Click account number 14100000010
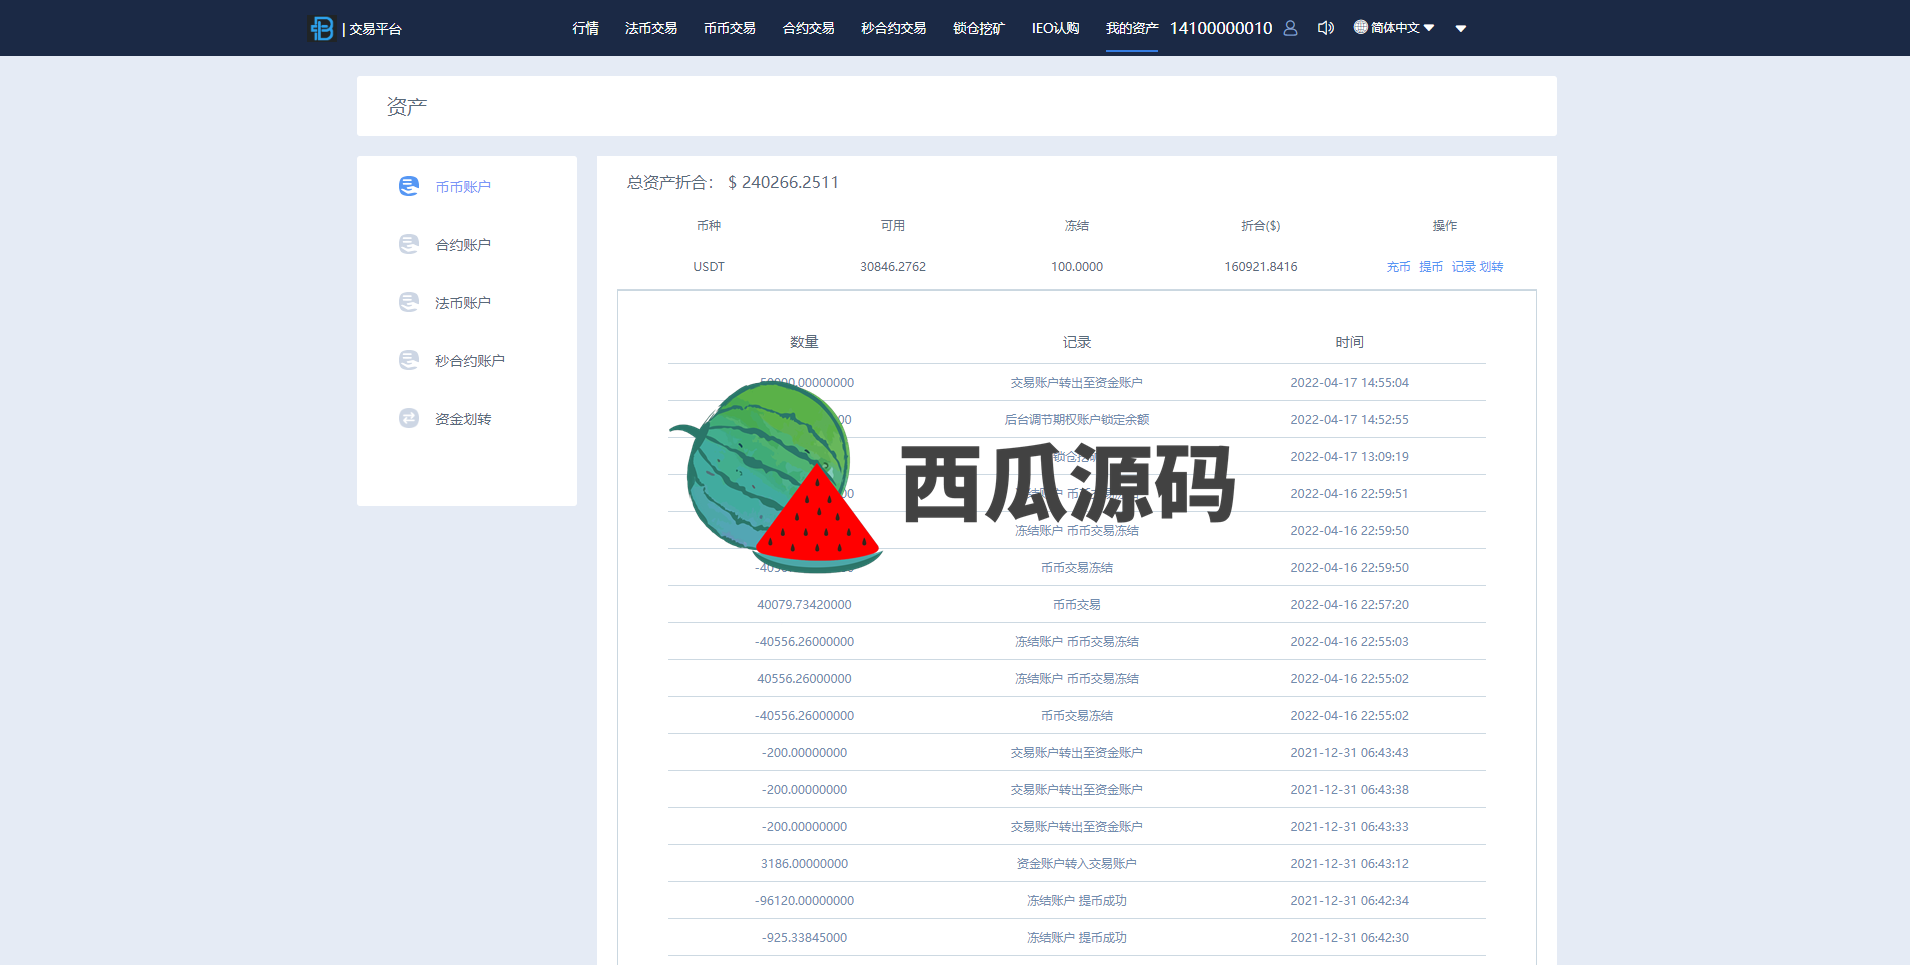1910x965 pixels. tap(1221, 28)
